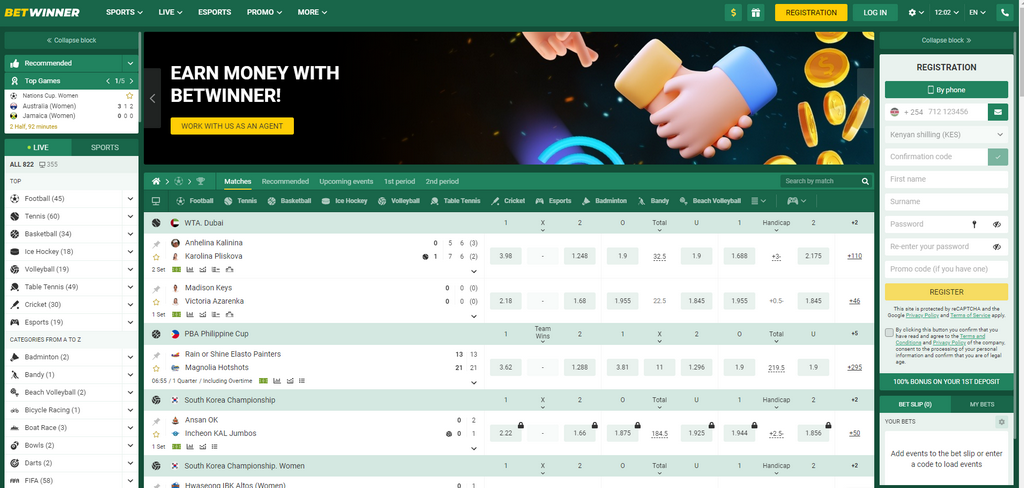Switch to the 1st period tab
Image resolution: width=1024 pixels, height=488 pixels.
(x=399, y=182)
